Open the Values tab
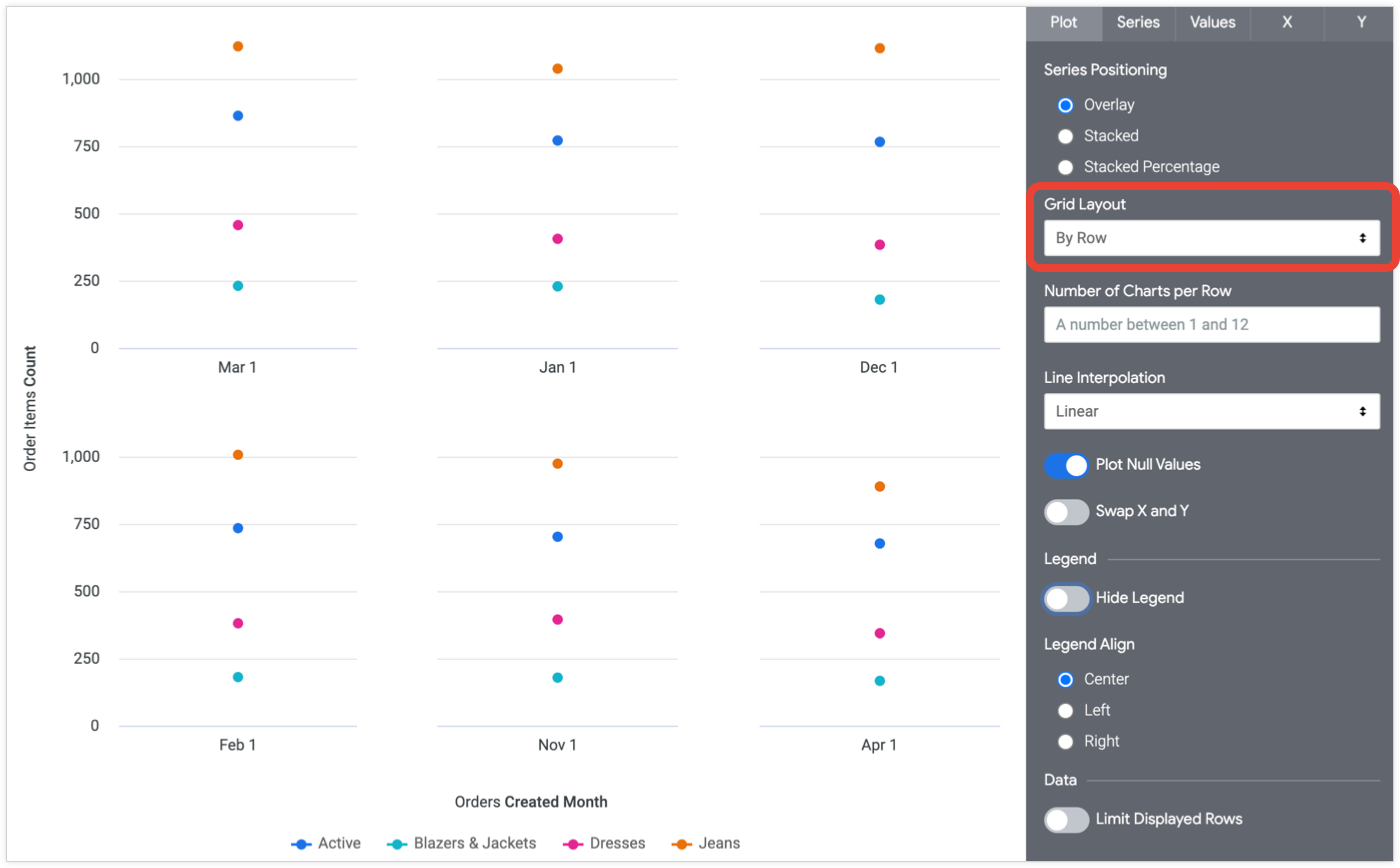1400x868 pixels. (1212, 22)
